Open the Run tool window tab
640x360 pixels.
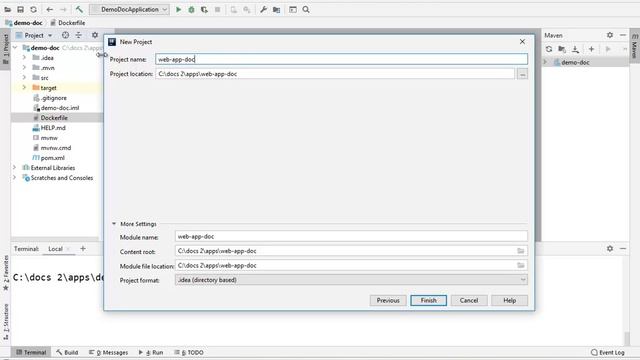(x=151, y=352)
